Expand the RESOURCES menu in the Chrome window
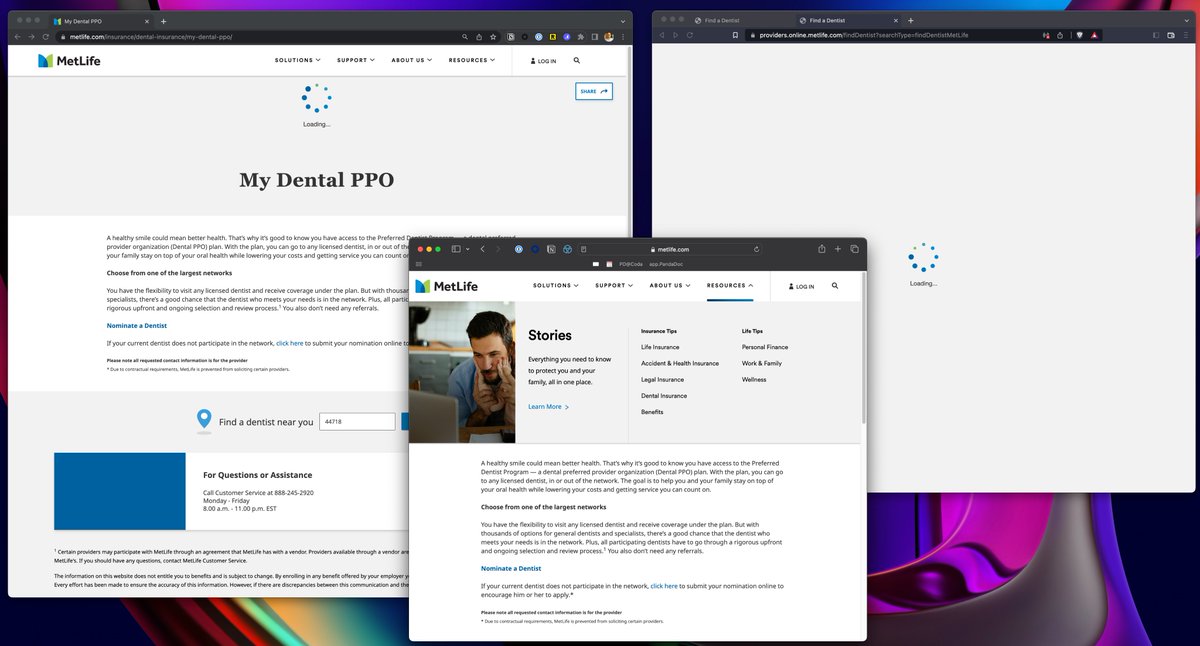The width and height of the screenshot is (1200, 646). point(471,60)
